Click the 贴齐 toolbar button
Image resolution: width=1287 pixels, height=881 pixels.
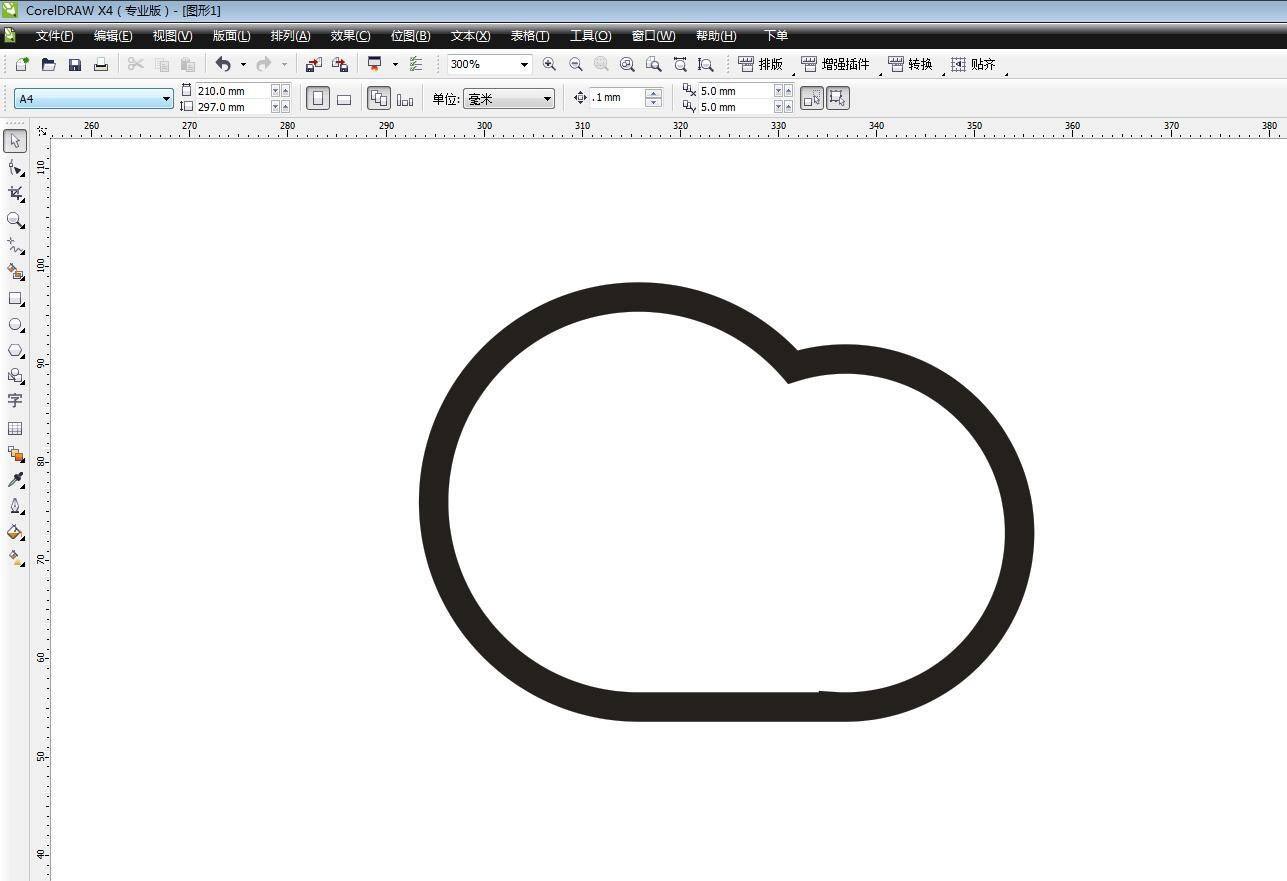click(973, 64)
